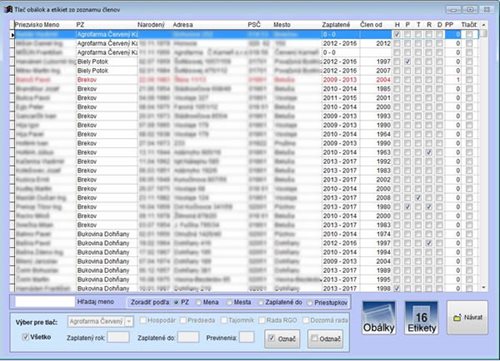Viewport: 500px width, 361px height.
Task: Click the Obálky envelope print icon
Action: pos(379,318)
